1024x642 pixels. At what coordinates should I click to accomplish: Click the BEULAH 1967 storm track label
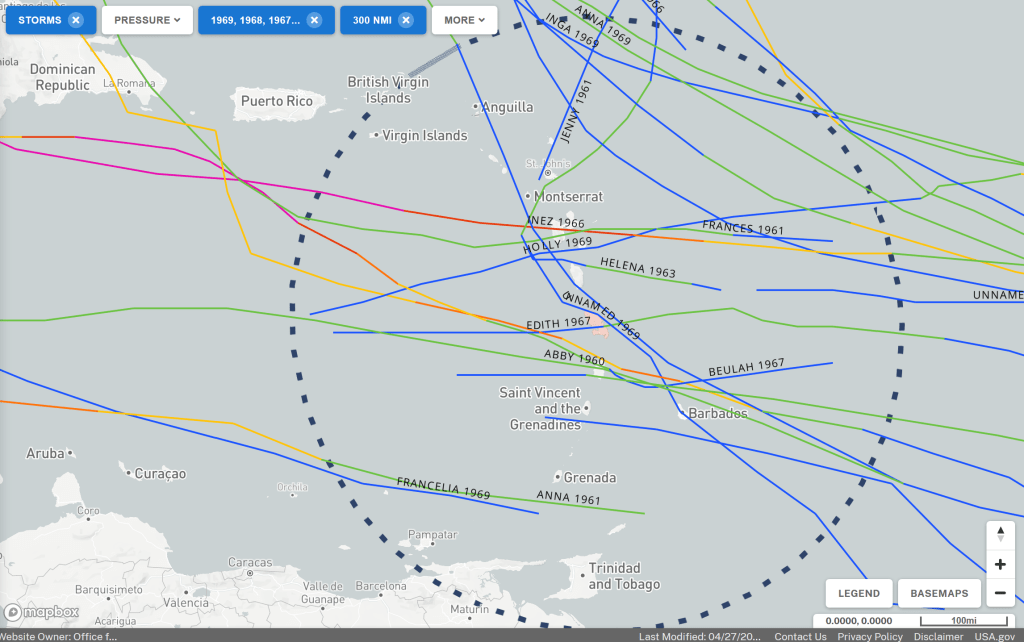click(746, 368)
